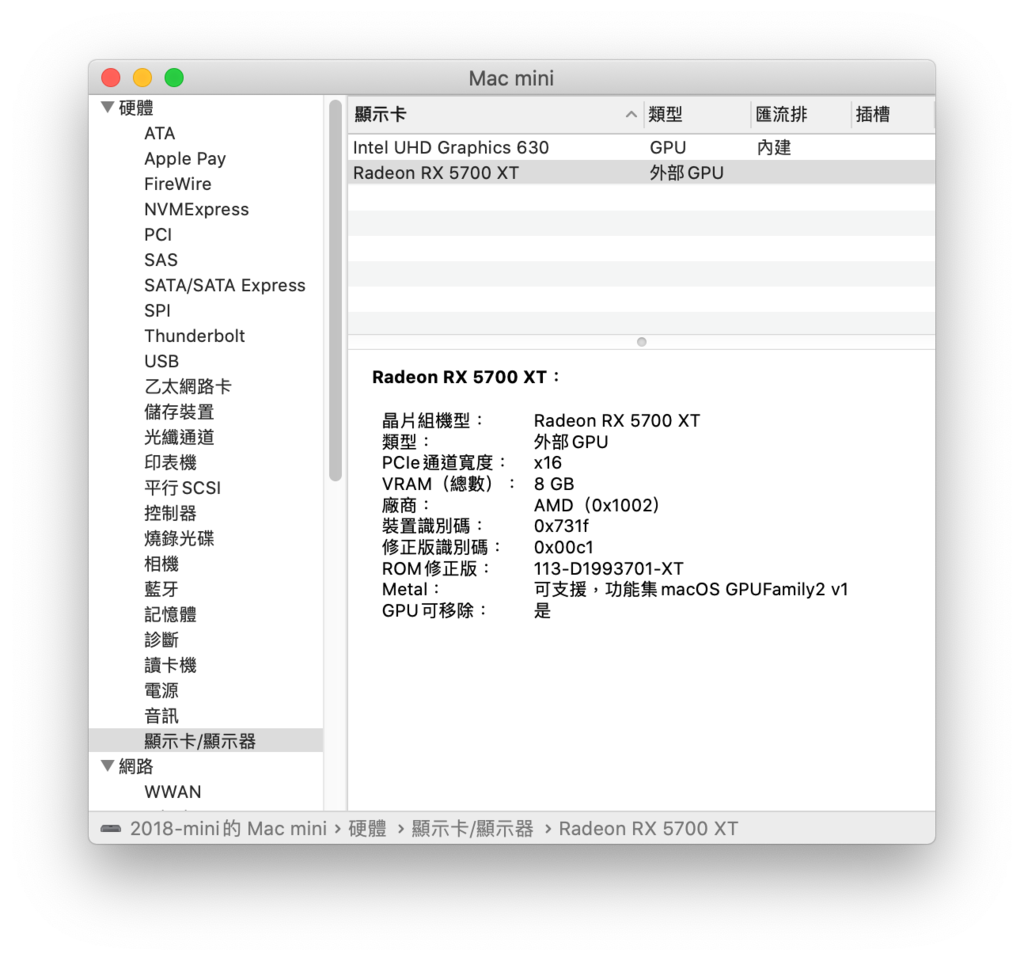Open SATA/SATA Express entry
This screenshot has height=961, width=1024.
(225, 285)
